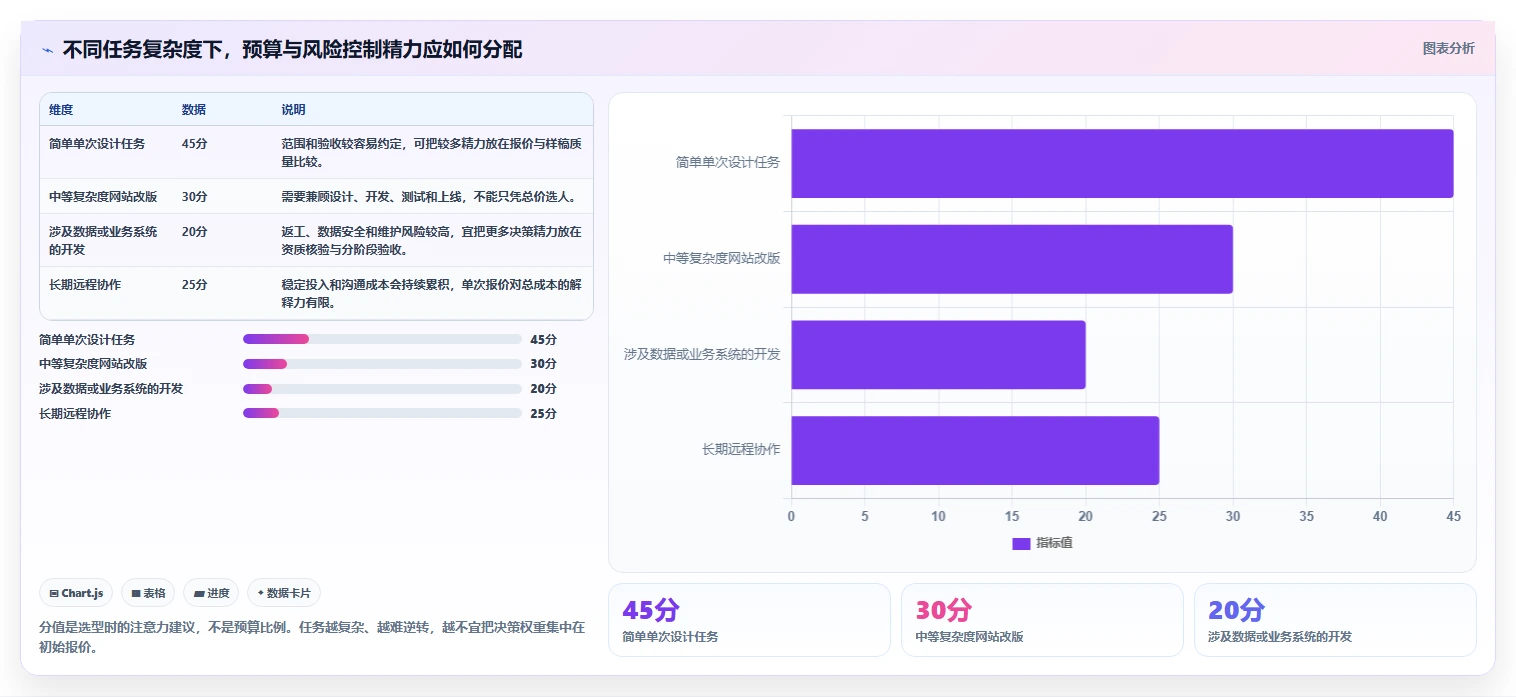Click the purple 指标值 legend swatch
The image size is (1516, 697).
pyautogui.click(x=1021, y=543)
